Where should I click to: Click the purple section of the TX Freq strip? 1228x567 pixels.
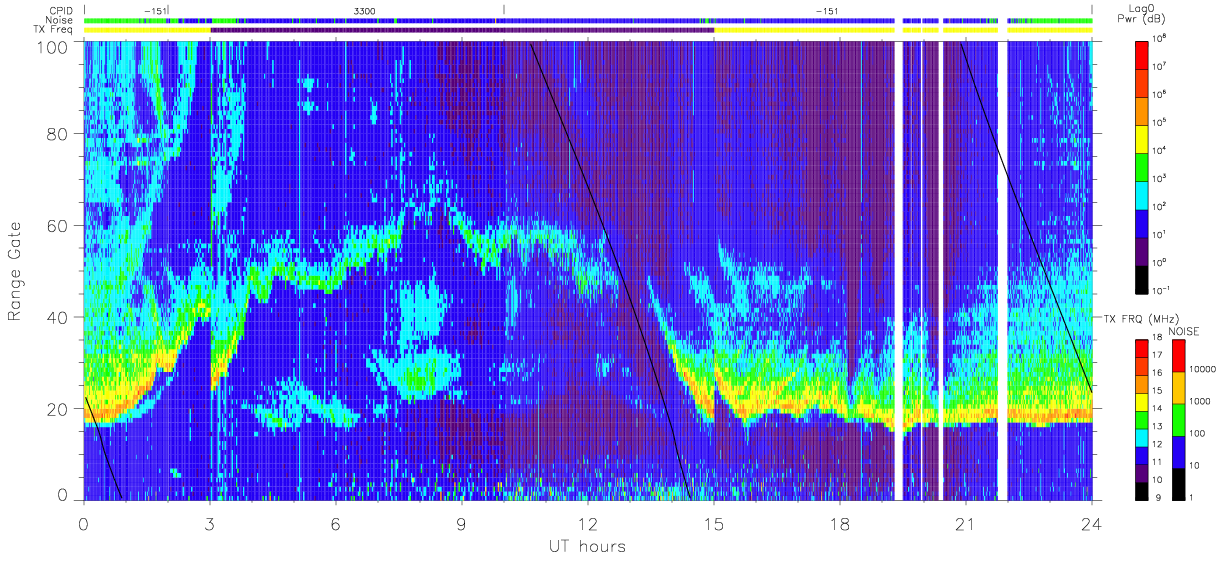point(462,30)
